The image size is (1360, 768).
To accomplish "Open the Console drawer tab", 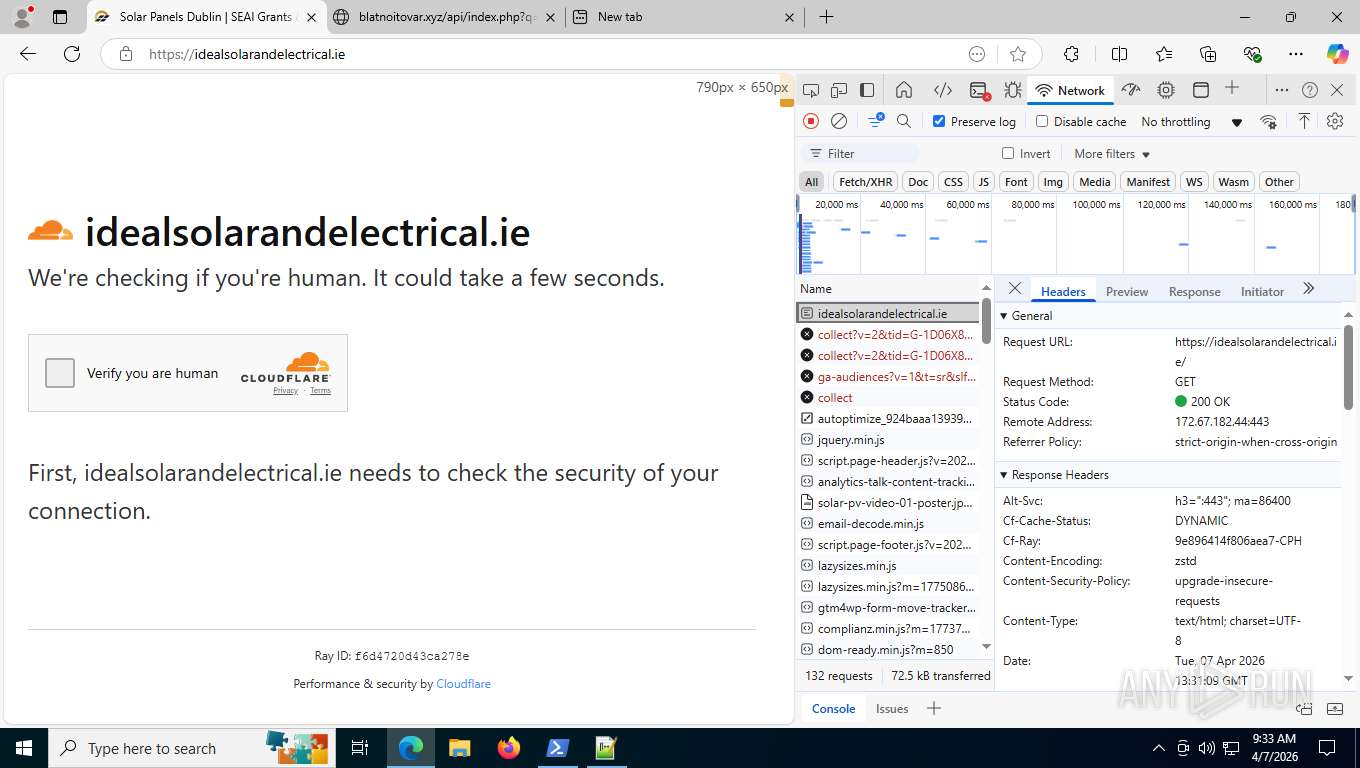I will [x=833, y=708].
